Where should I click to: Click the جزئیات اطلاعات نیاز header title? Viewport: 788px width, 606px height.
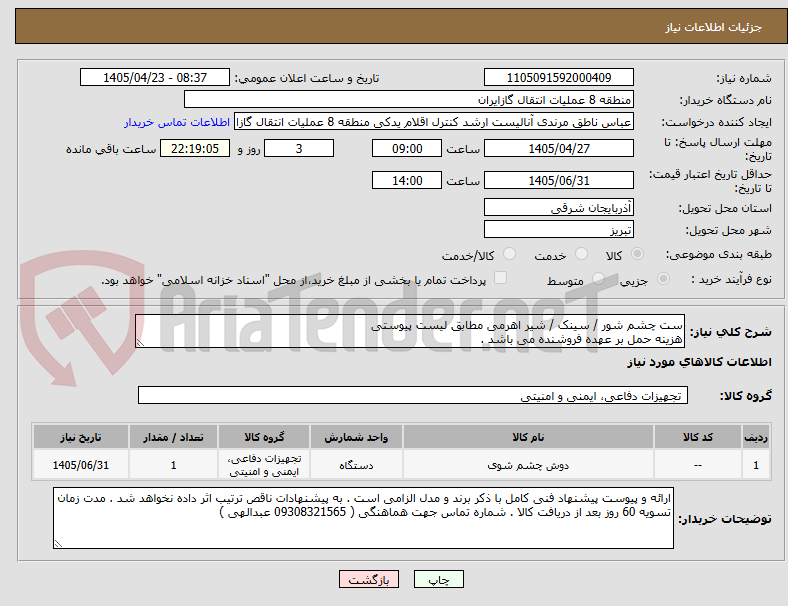[x=714, y=27]
